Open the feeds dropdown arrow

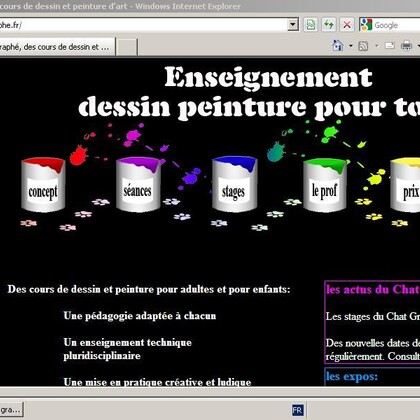[x=377, y=46]
